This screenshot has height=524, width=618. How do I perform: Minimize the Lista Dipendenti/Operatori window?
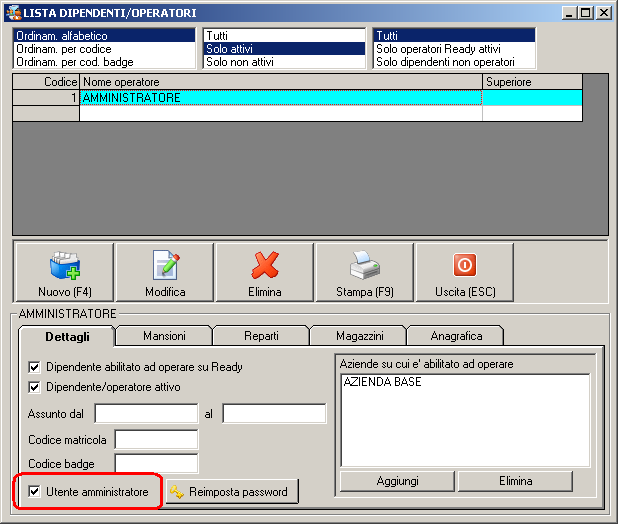tap(569, 13)
